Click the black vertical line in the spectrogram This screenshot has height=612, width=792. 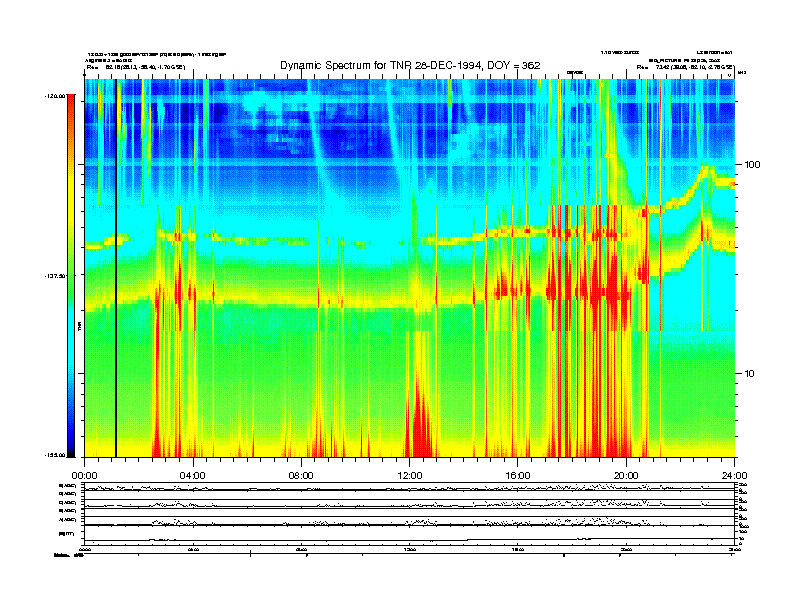coord(116,268)
